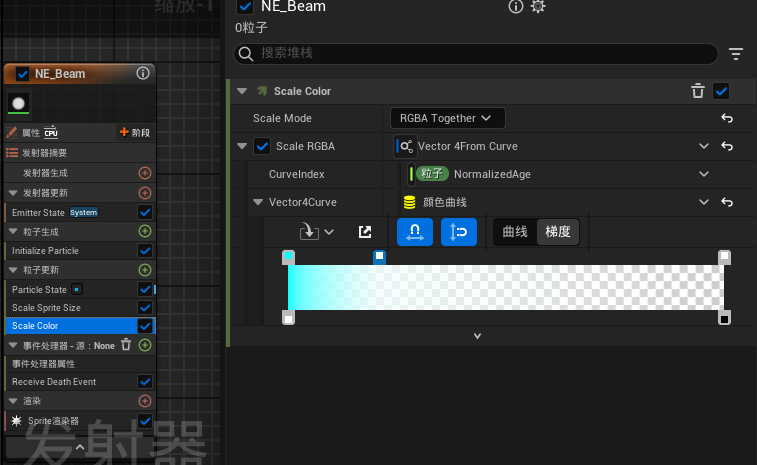757x465 pixels.
Task: Toggle NE_Beam emitter enabled checkbox in node
Action: pyautogui.click(x=22, y=74)
